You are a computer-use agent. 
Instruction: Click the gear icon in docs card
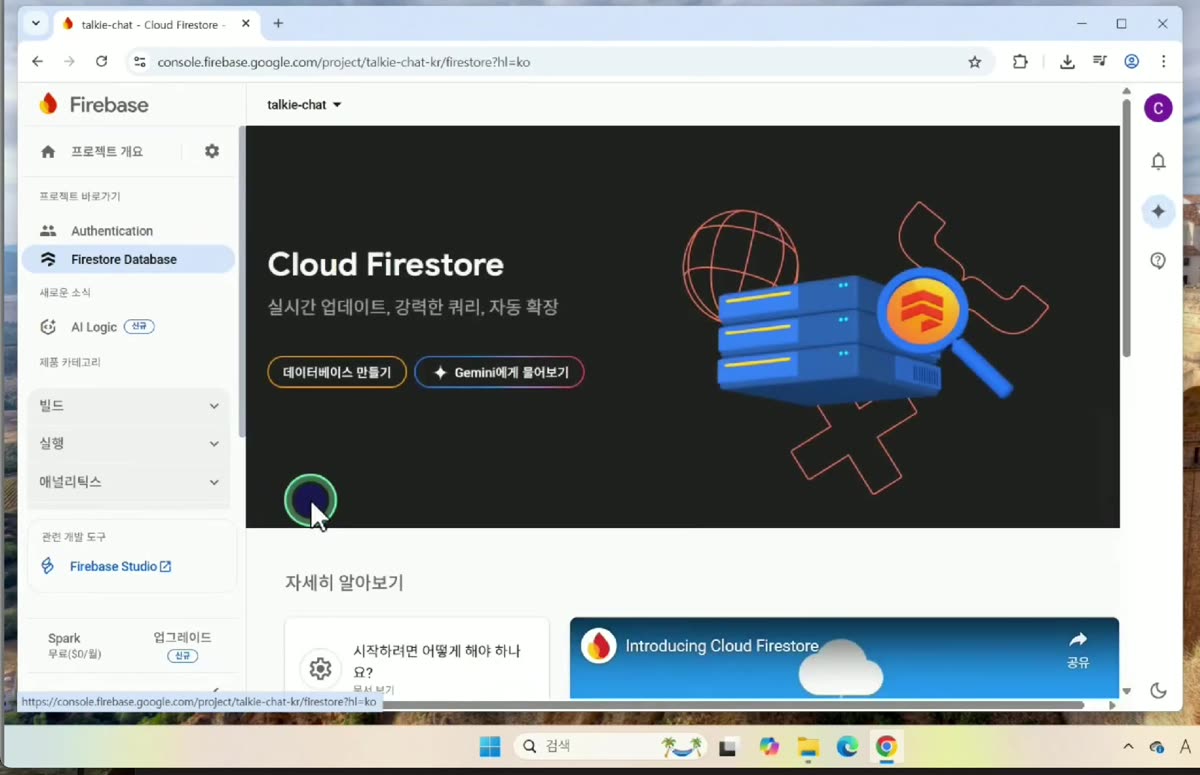point(320,669)
